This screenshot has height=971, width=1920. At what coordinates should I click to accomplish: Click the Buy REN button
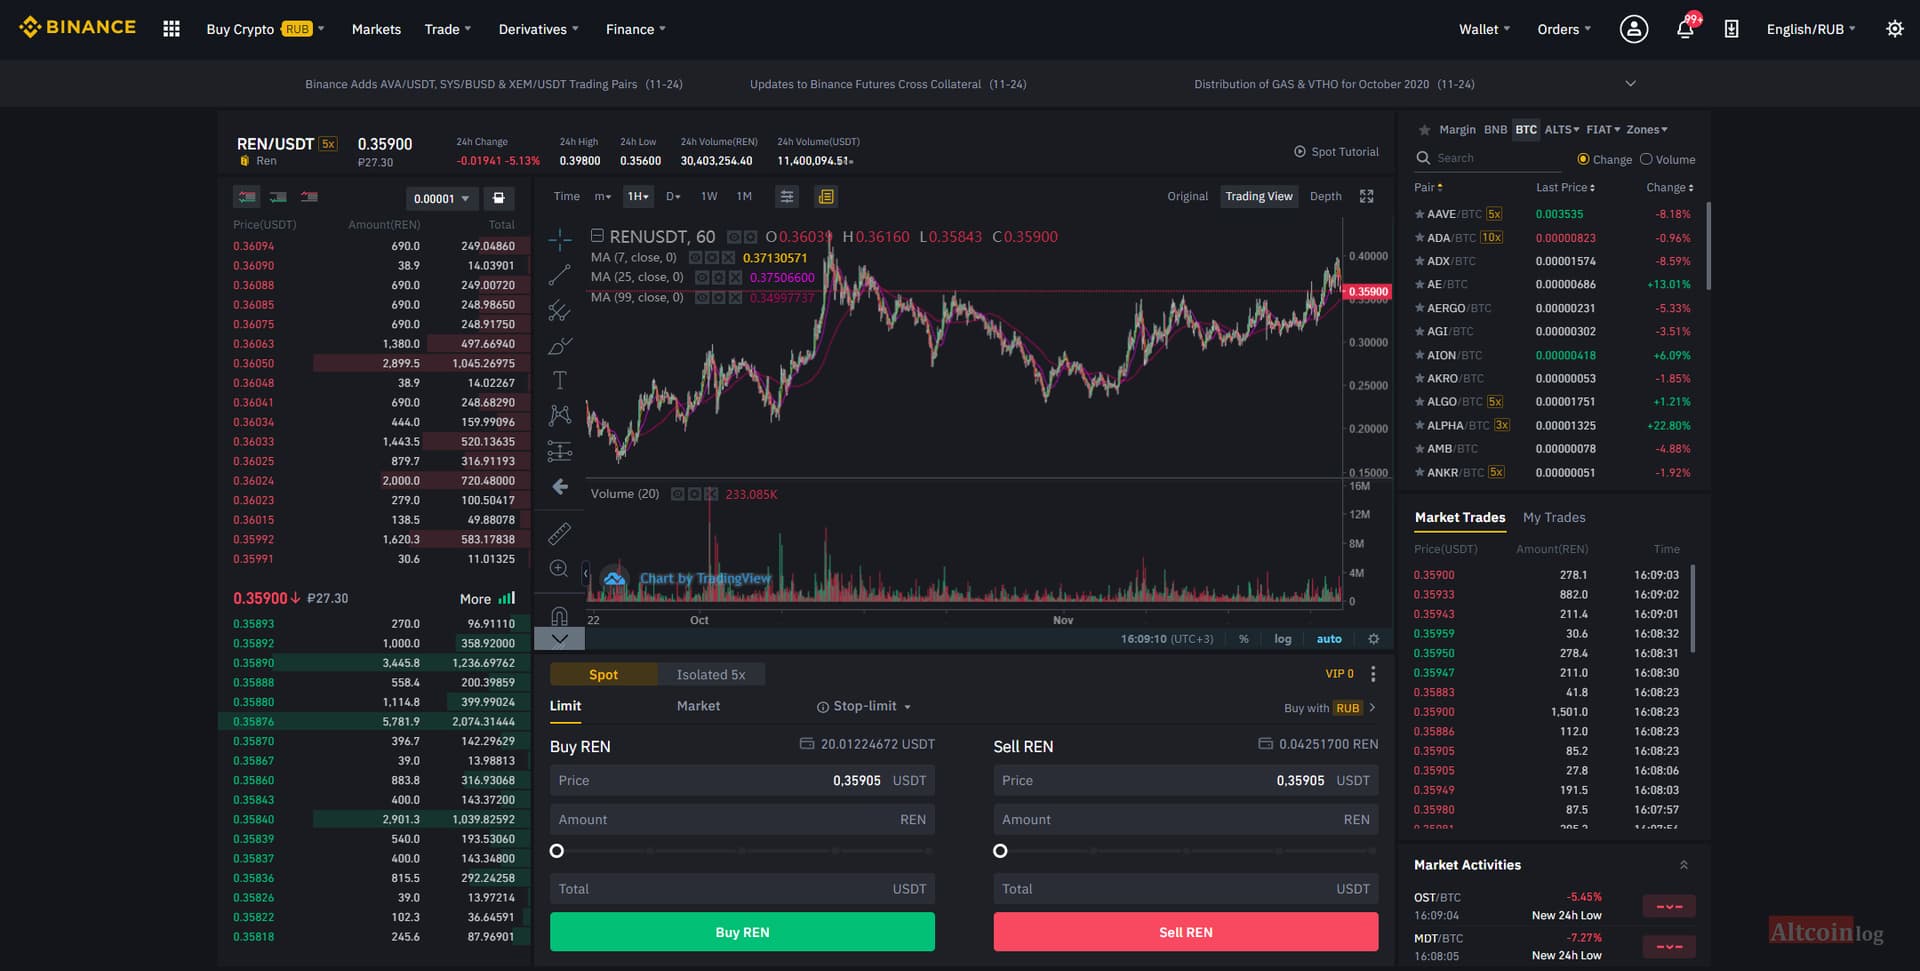(x=742, y=932)
